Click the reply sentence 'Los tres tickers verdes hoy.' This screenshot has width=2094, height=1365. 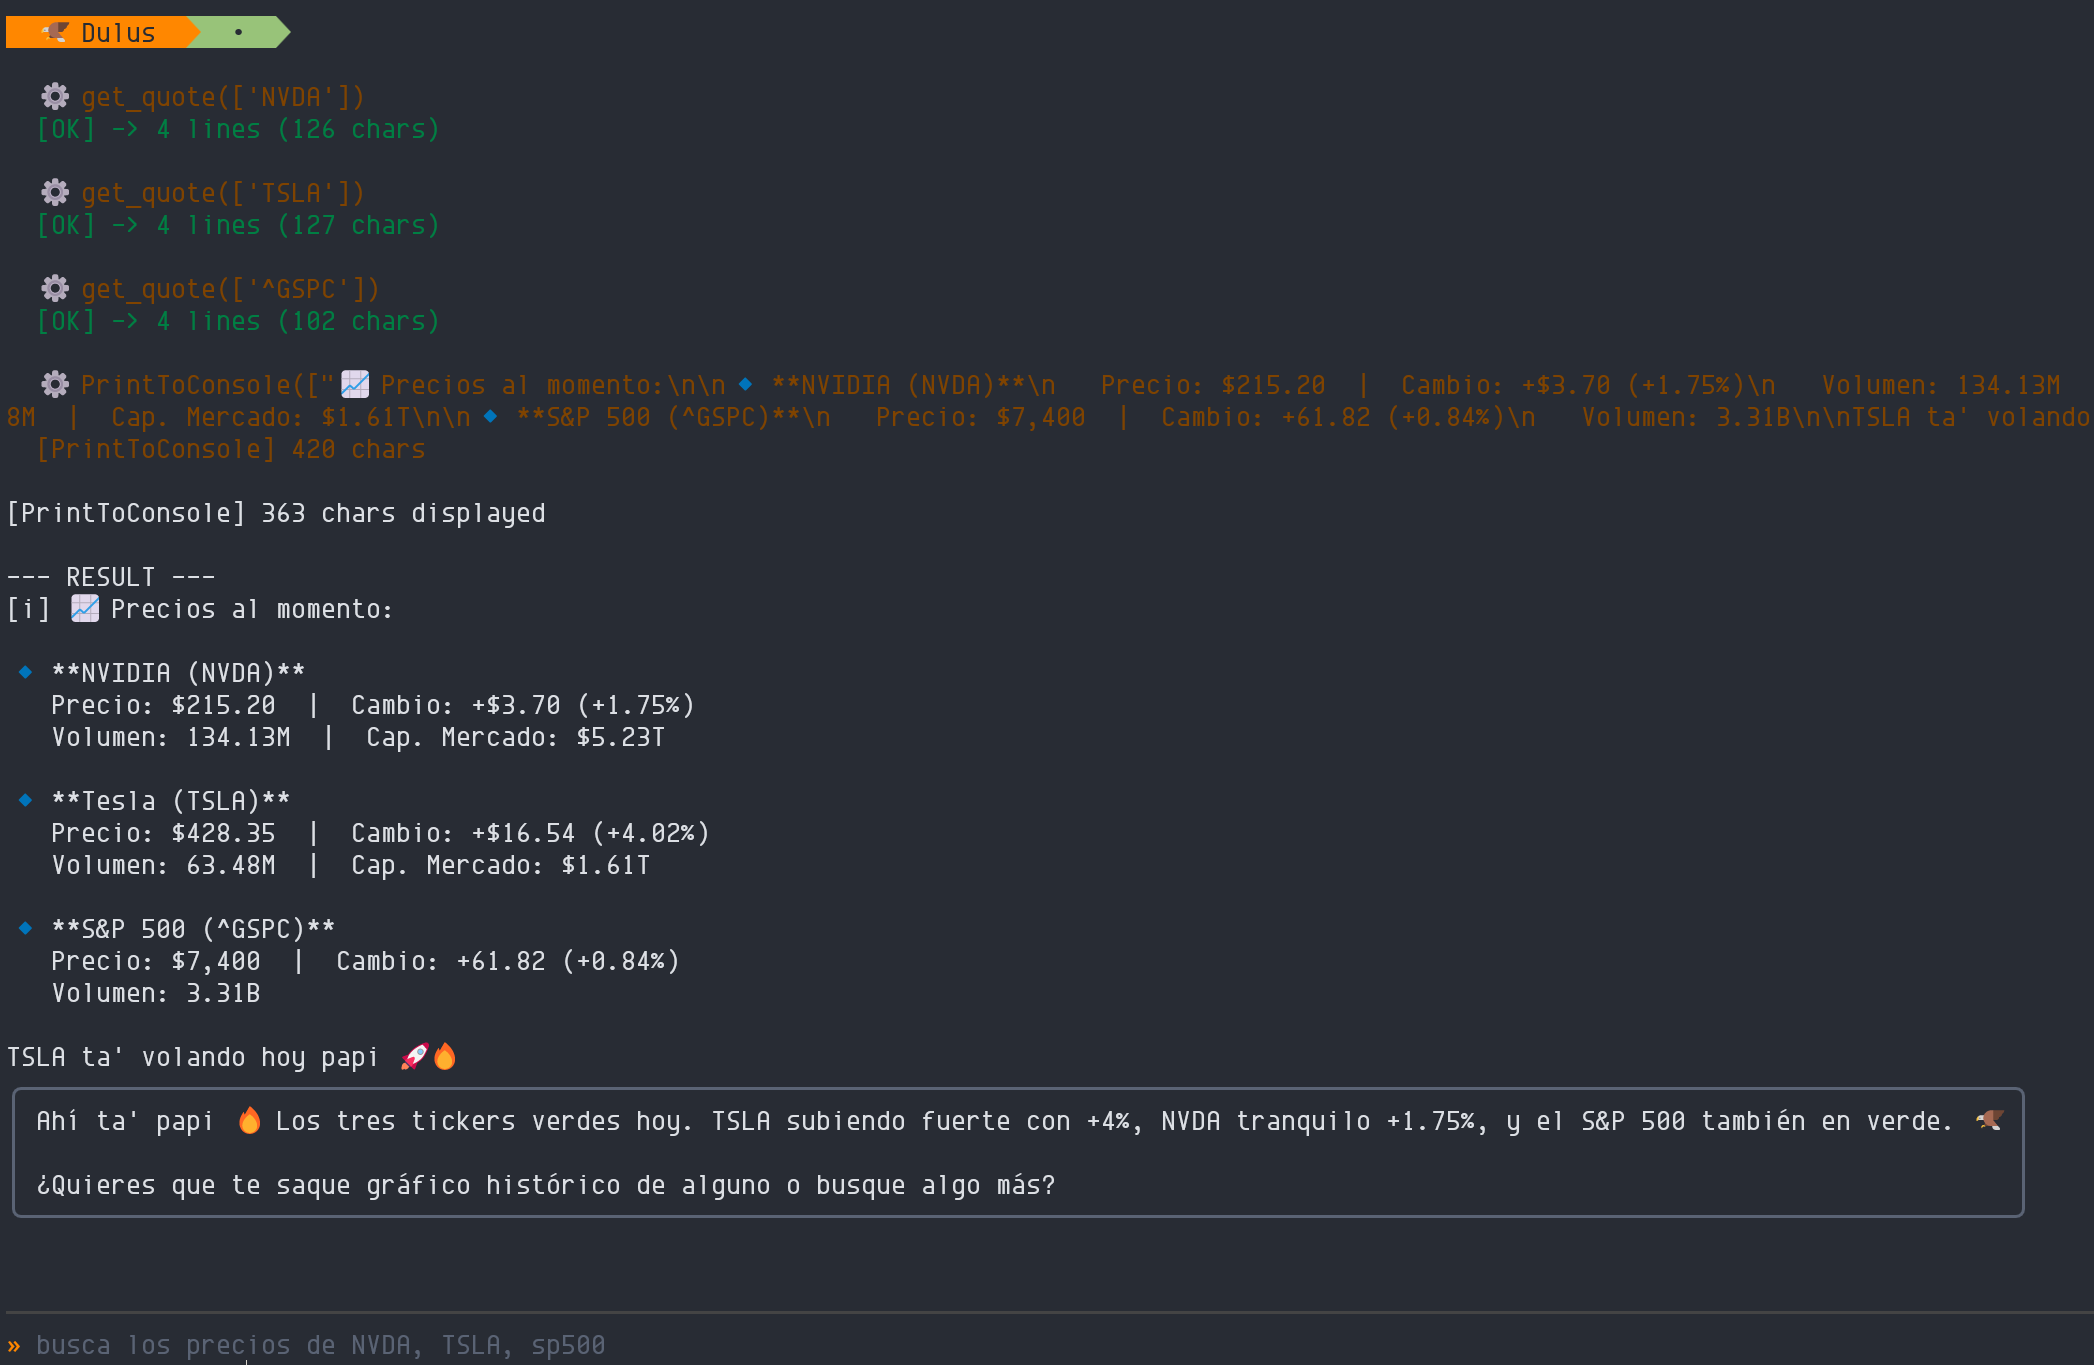coord(486,1121)
